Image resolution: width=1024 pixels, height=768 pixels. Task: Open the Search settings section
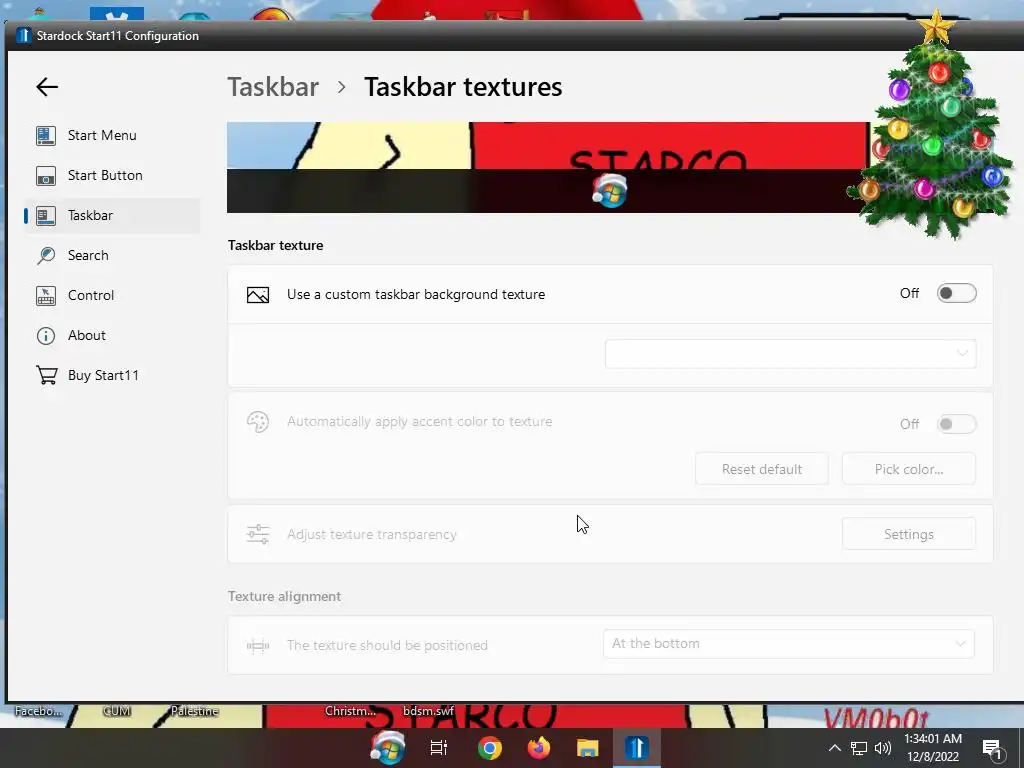coord(112,255)
